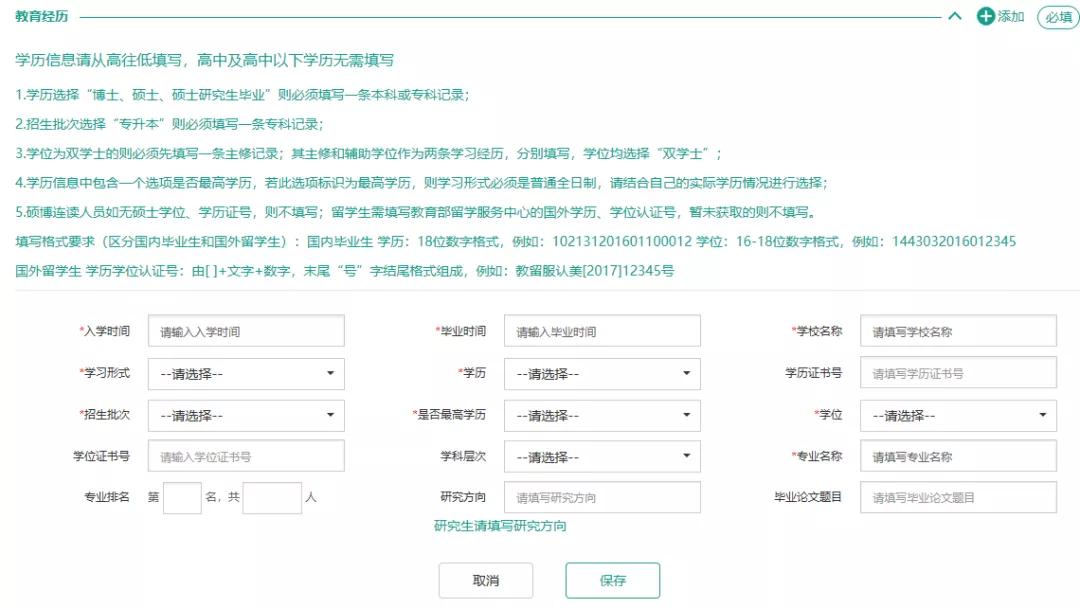1080x608 pixels.
Task: Select the 毕业时间 input field
Action: pos(601,330)
